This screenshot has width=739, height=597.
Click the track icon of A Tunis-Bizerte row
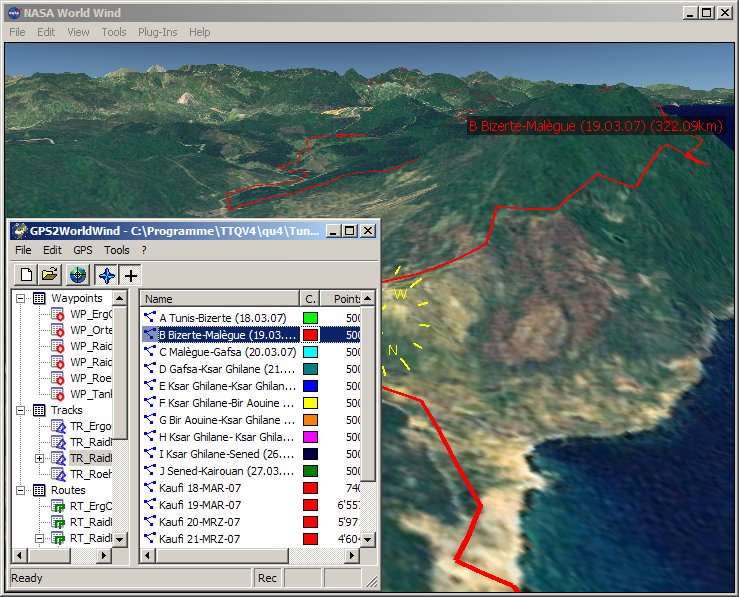[150, 317]
